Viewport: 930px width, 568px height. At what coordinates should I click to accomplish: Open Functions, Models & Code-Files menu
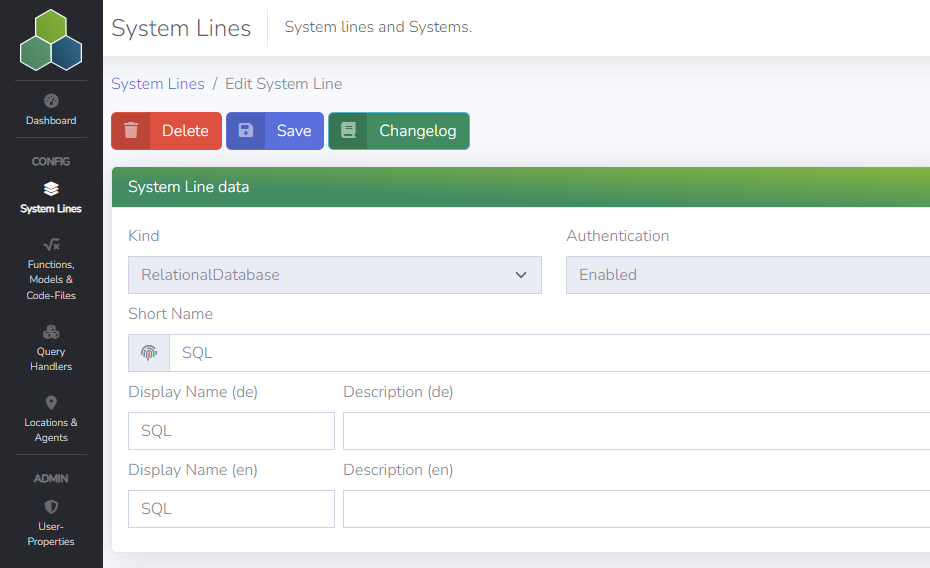tap(51, 269)
